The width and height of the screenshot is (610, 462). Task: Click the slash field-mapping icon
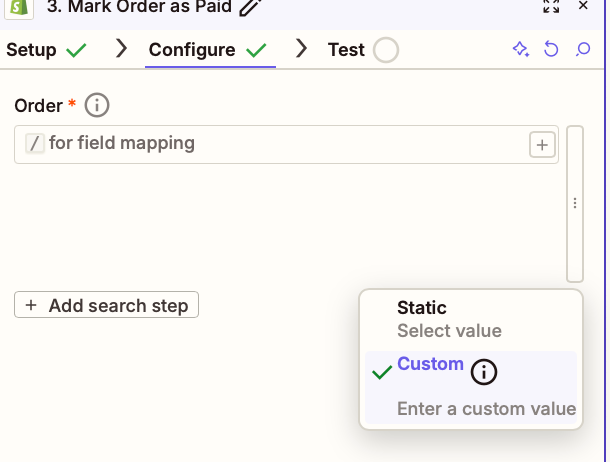[x=34, y=144]
